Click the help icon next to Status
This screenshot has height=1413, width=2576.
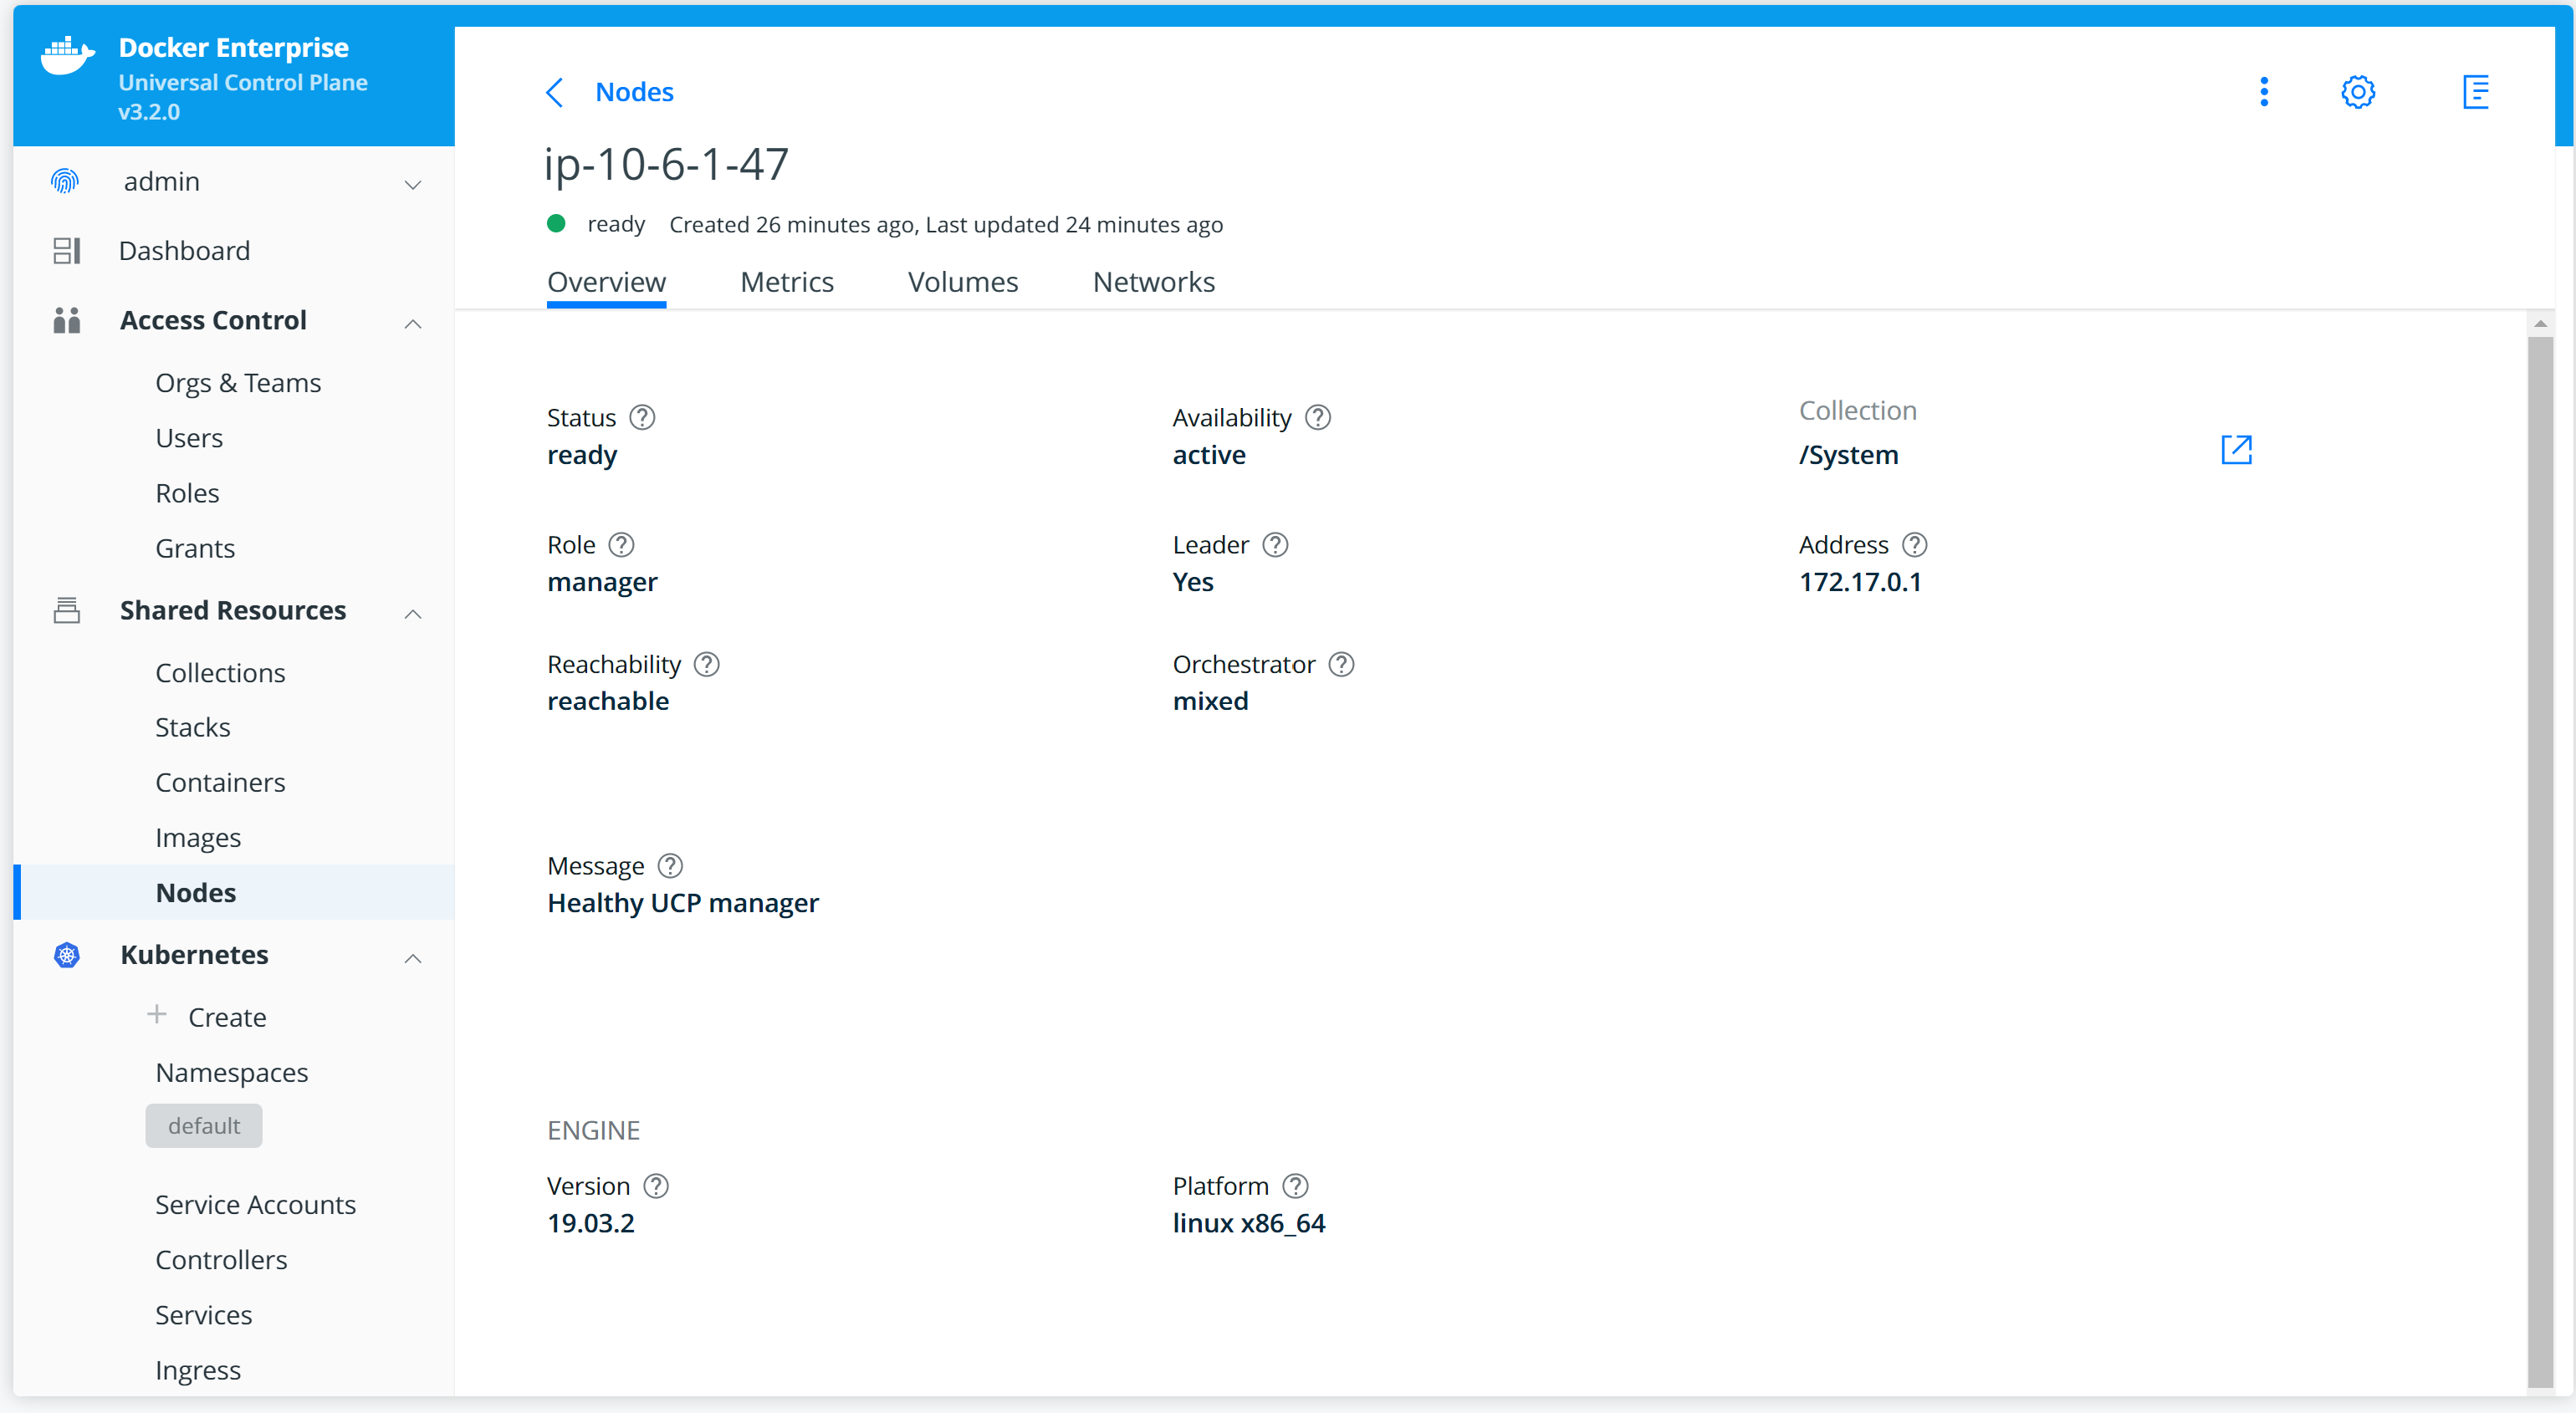642,418
